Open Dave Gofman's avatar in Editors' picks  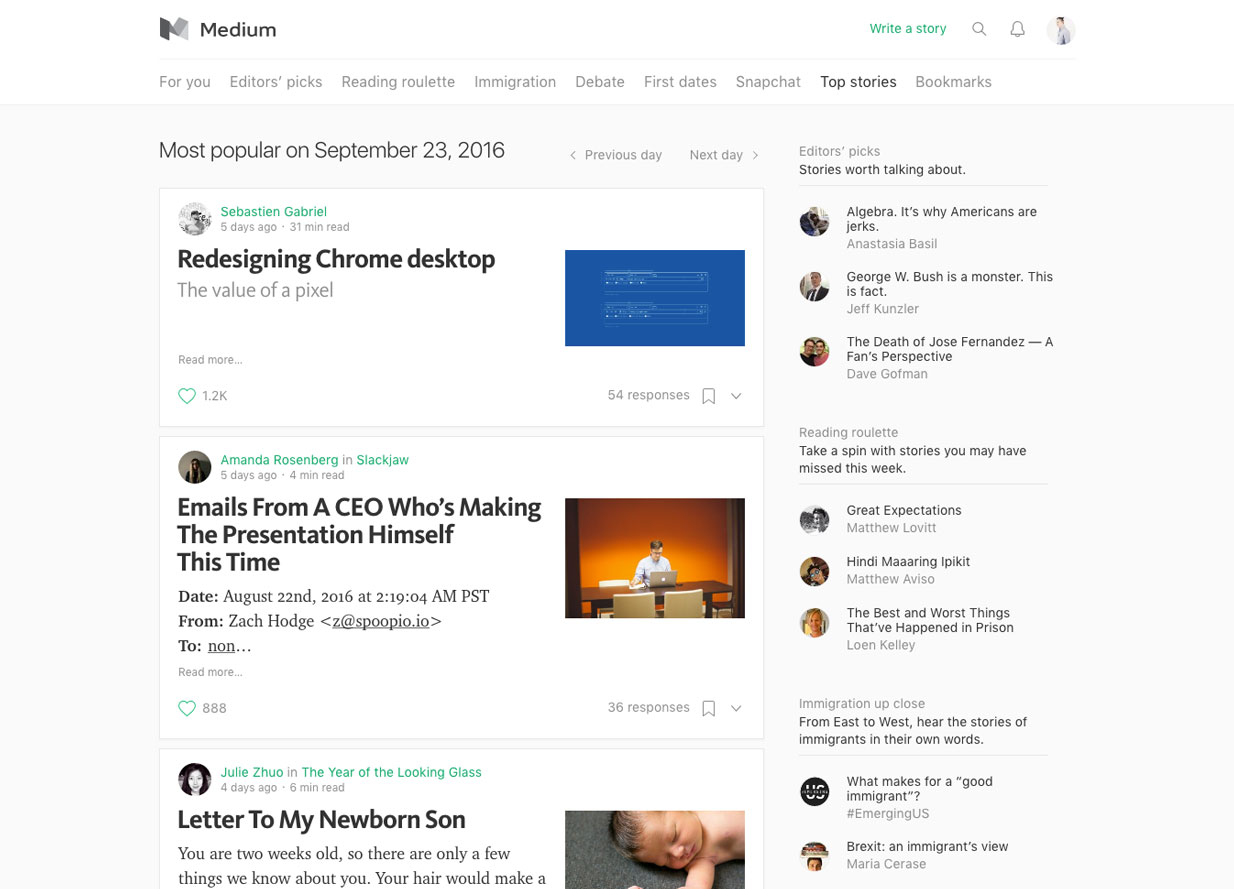[x=814, y=352]
